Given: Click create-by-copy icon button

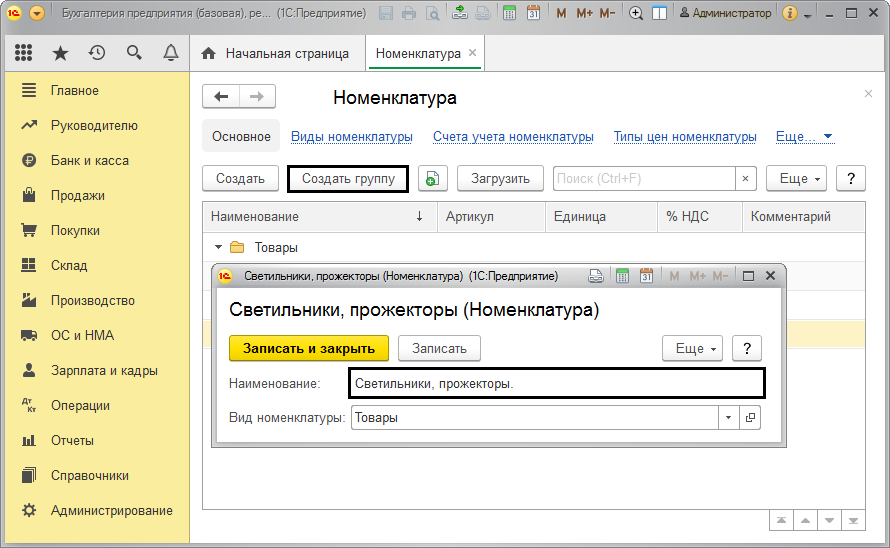Looking at the screenshot, I should pyautogui.click(x=433, y=179).
